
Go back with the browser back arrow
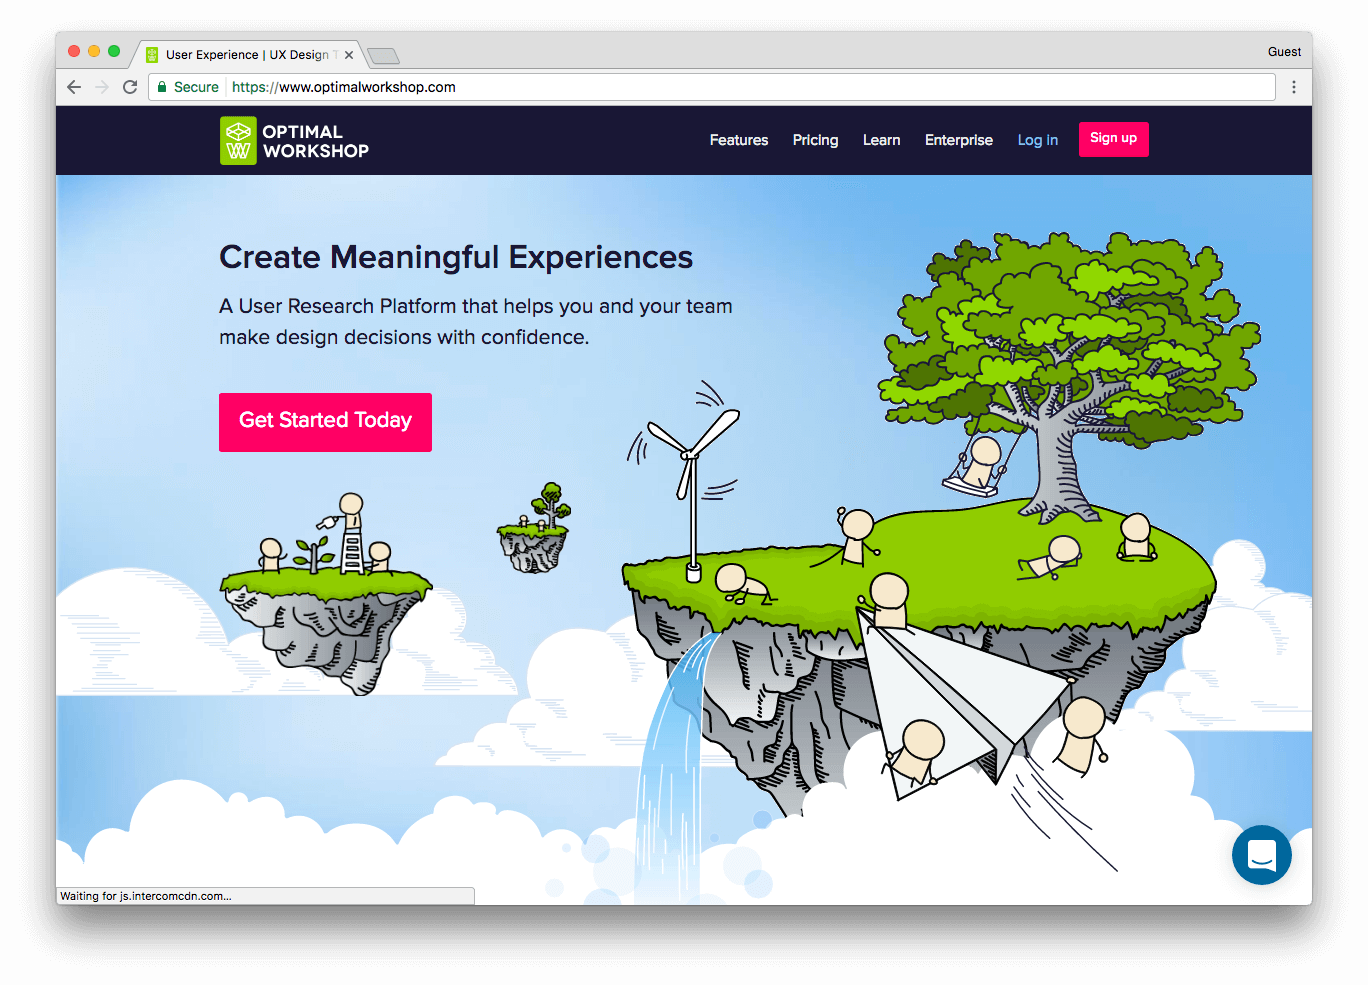pyautogui.click(x=74, y=87)
